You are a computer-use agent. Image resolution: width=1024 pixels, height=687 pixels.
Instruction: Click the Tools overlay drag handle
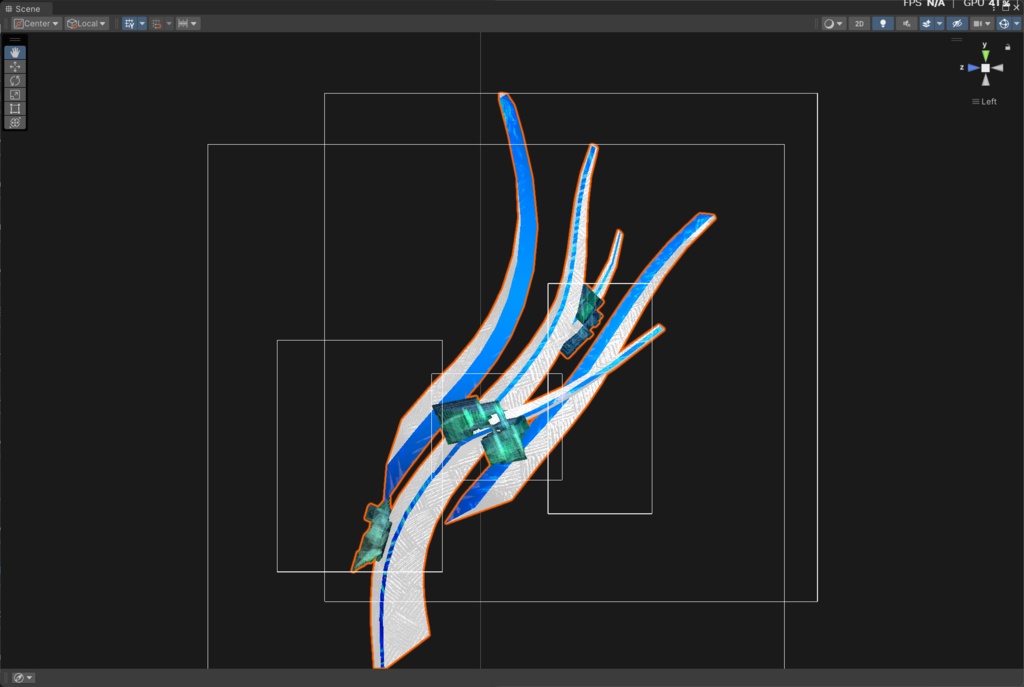(x=15, y=40)
